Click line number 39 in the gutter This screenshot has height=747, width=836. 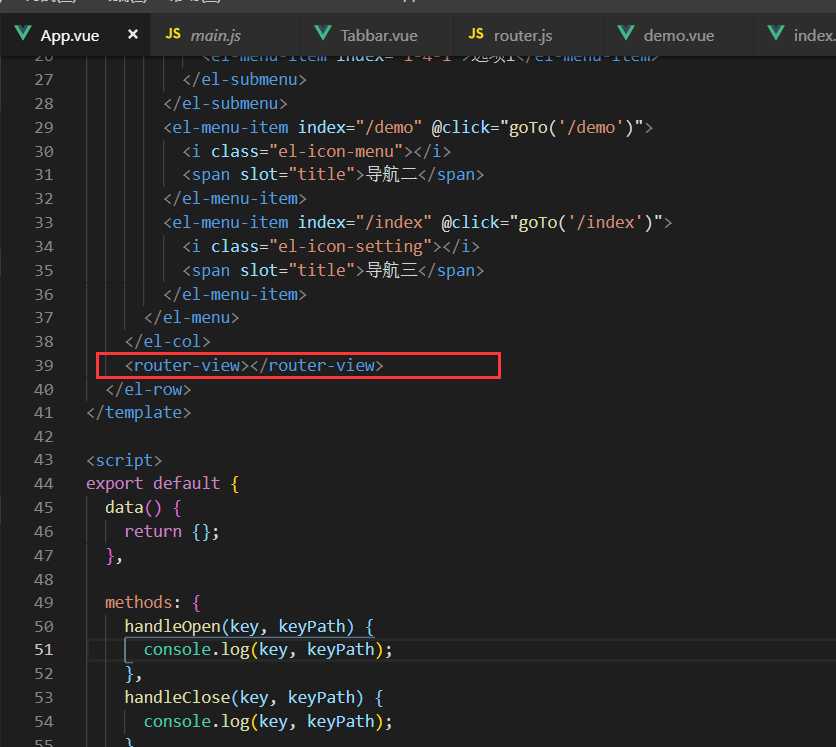44,366
